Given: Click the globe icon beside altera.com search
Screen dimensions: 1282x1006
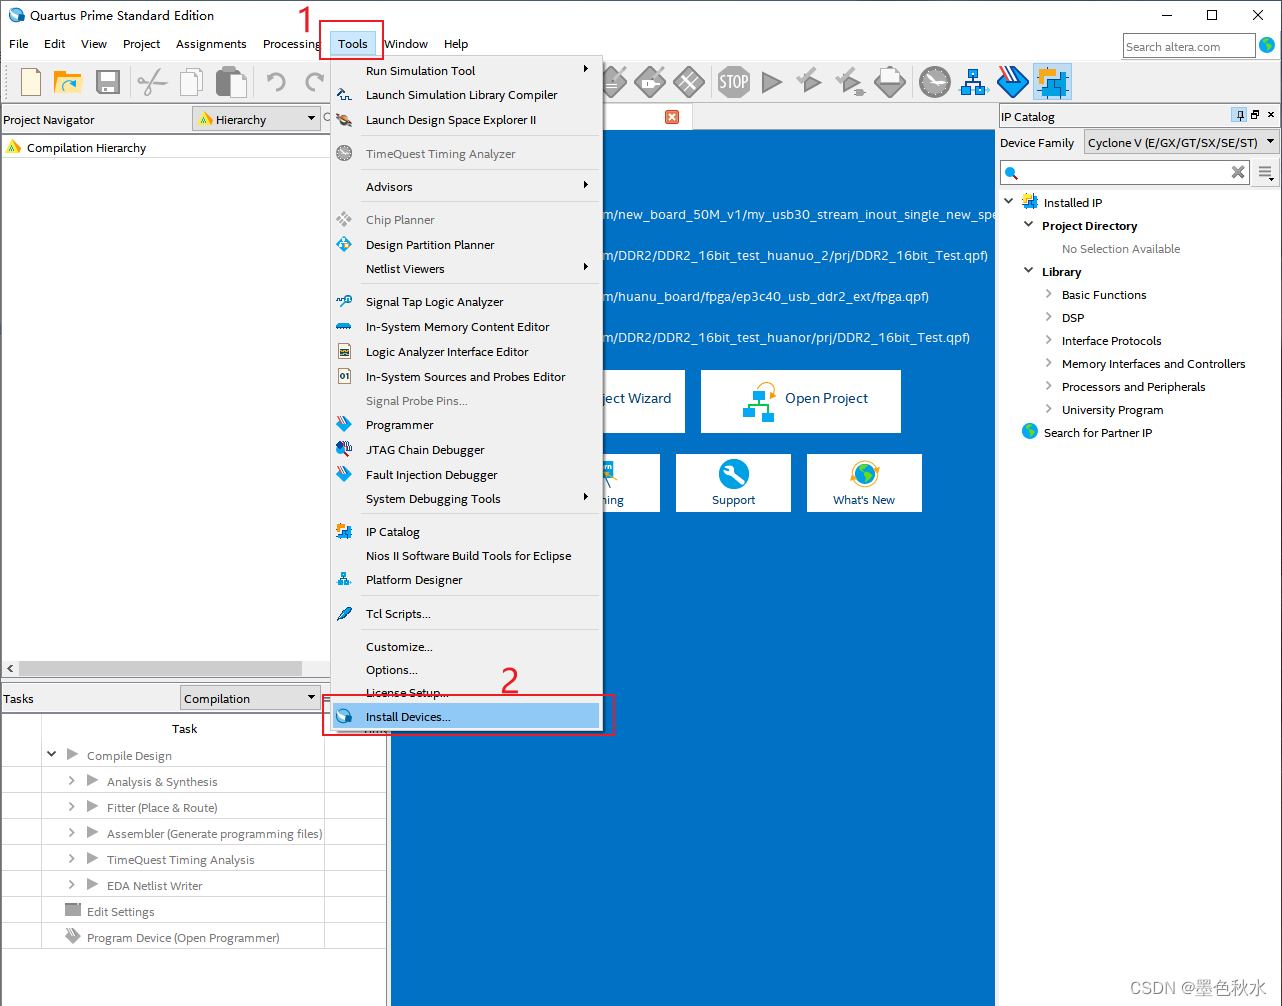Looking at the screenshot, I should [x=1267, y=45].
